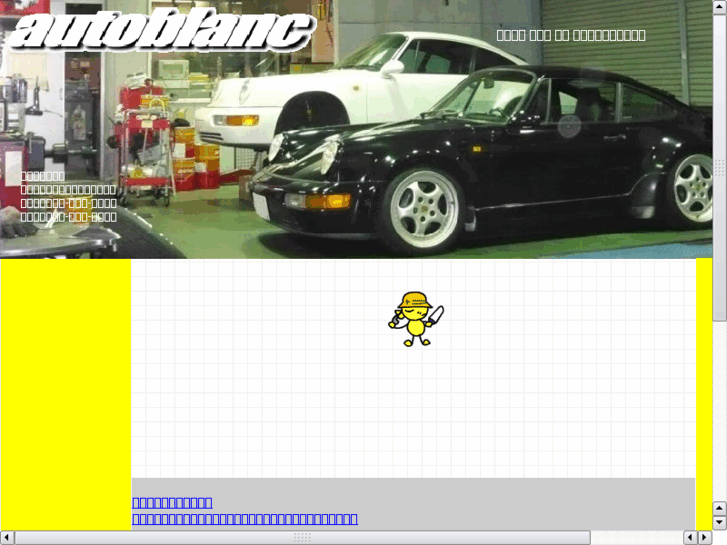The image size is (727, 545).
Task: Click horizontal scrollbar left arrow at far left
Action: (7, 538)
